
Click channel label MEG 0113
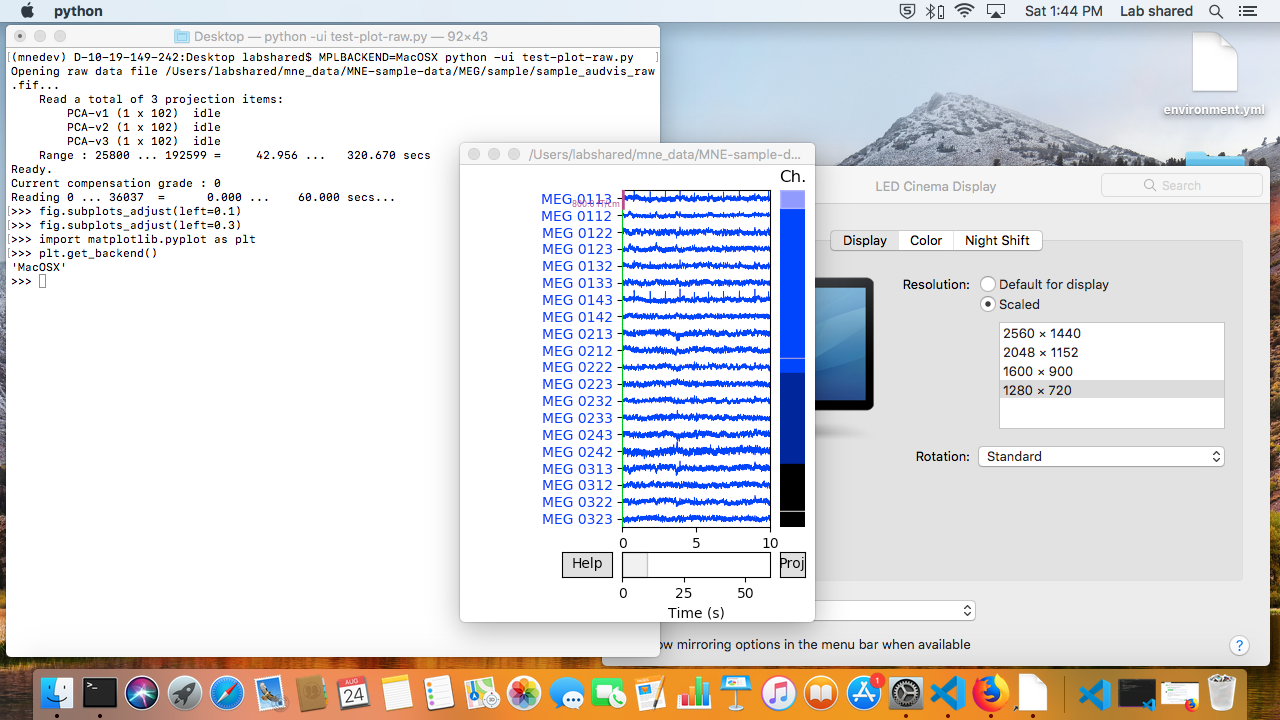(x=576, y=199)
